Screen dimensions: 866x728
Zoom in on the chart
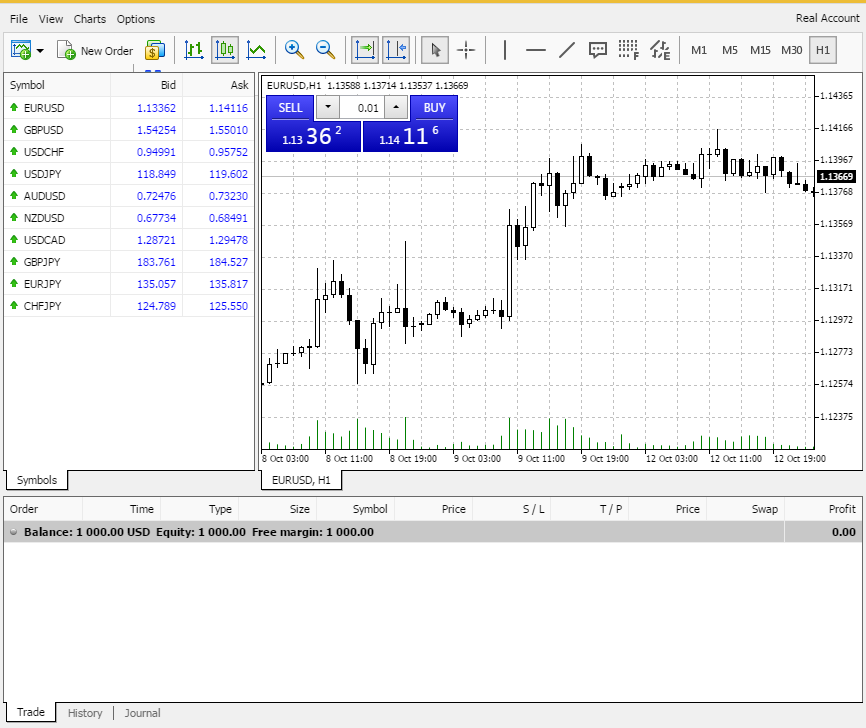click(x=294, y=50)
